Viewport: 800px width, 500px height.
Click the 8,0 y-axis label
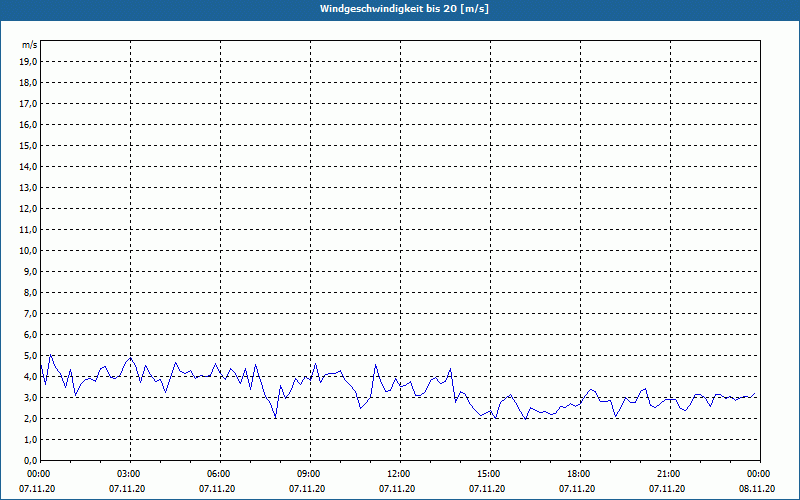coord(30,292)
